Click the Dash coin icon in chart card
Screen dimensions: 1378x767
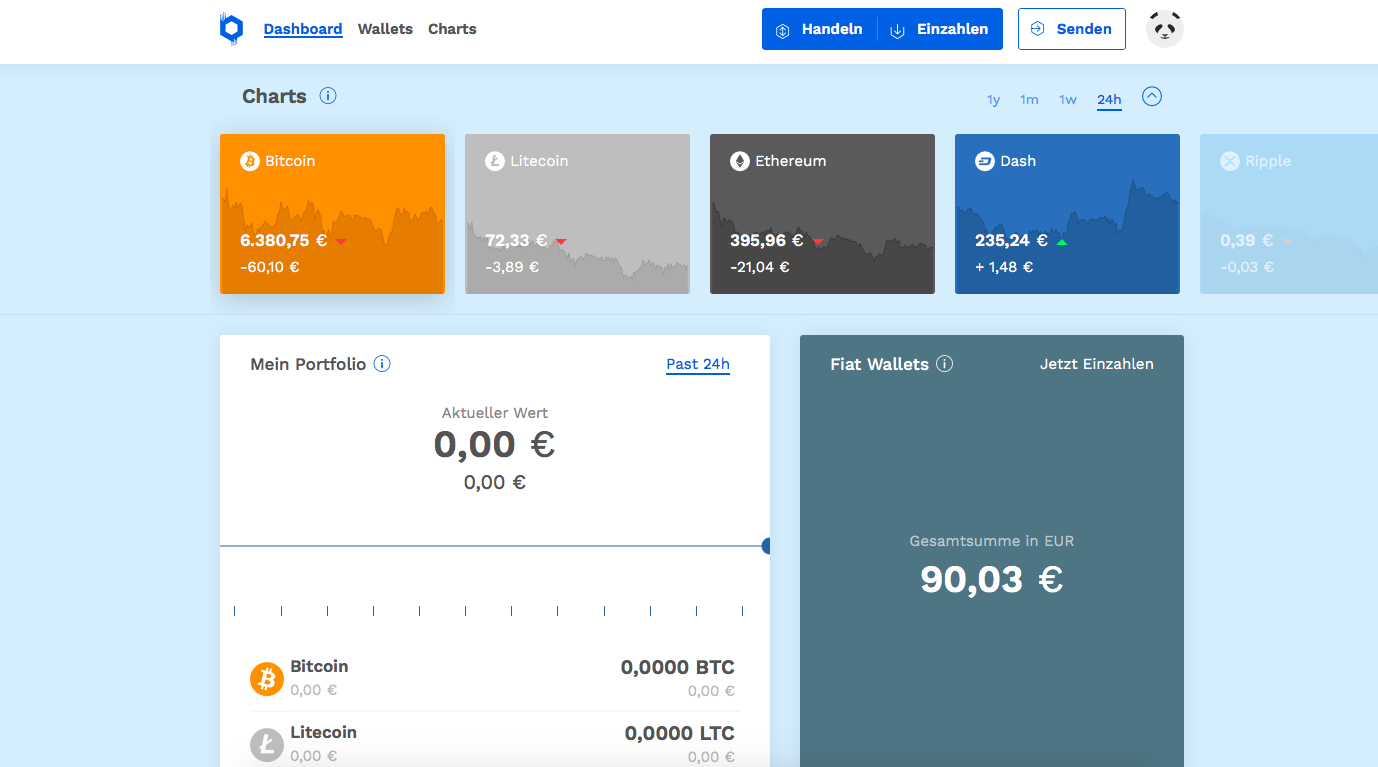(x=985, y=161)
